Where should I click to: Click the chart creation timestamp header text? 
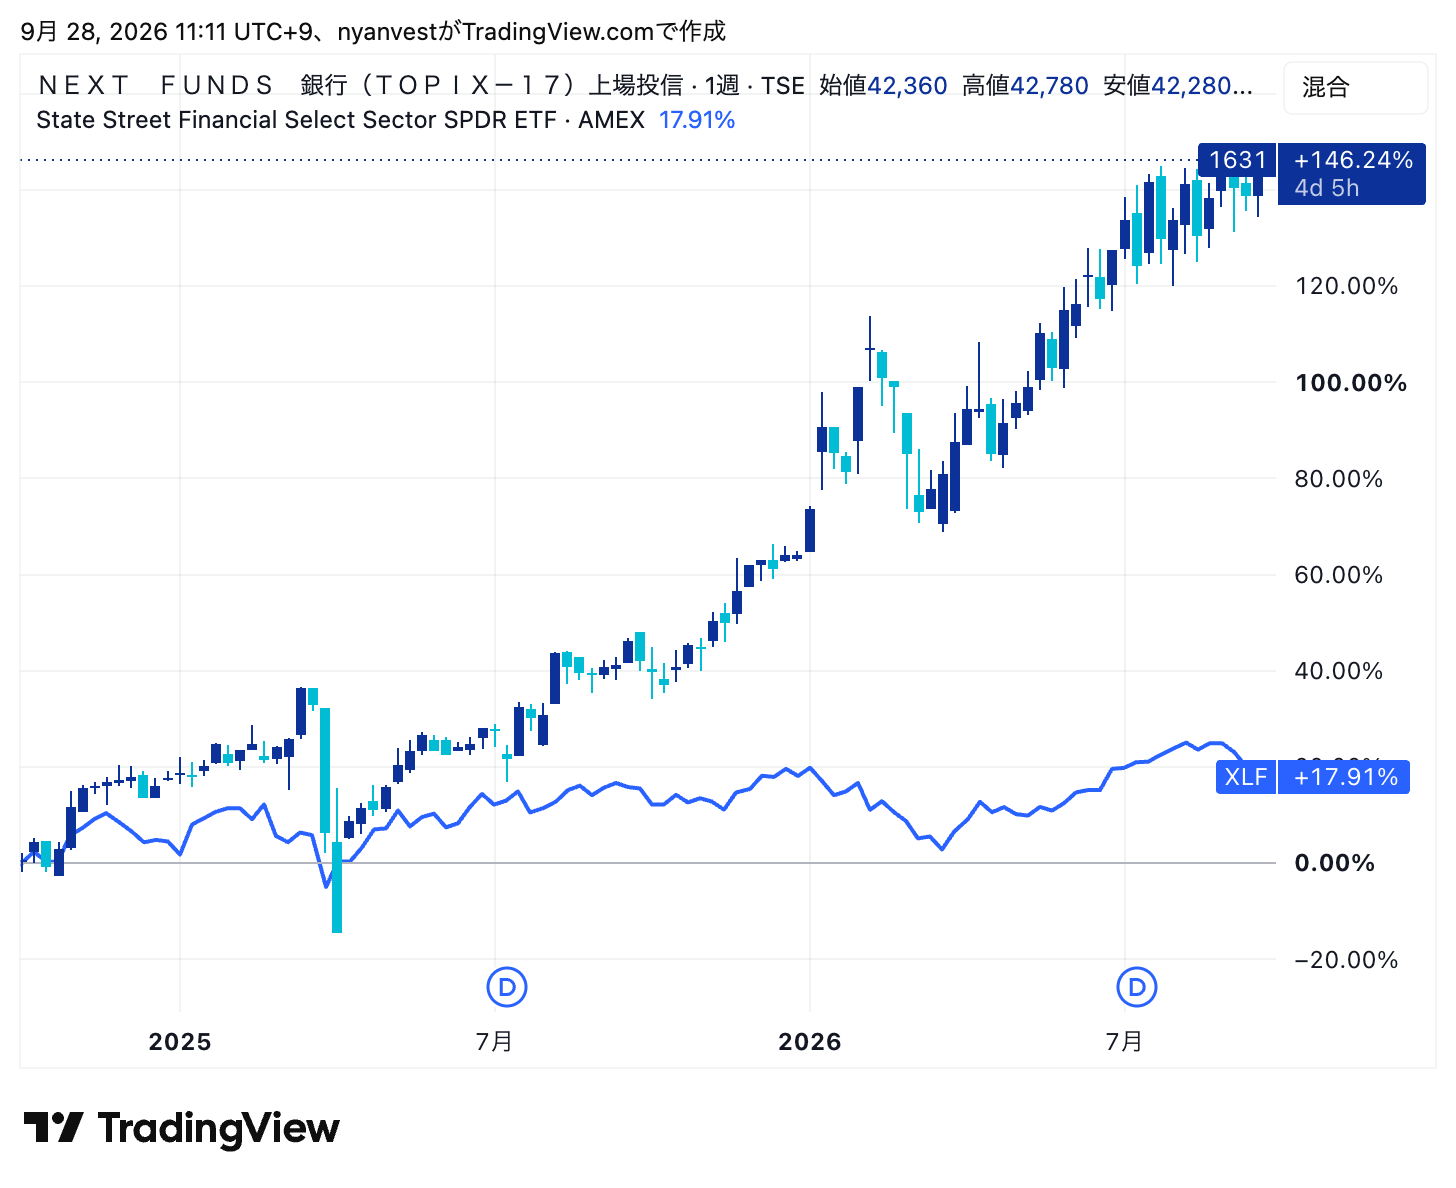coord(373,32)
